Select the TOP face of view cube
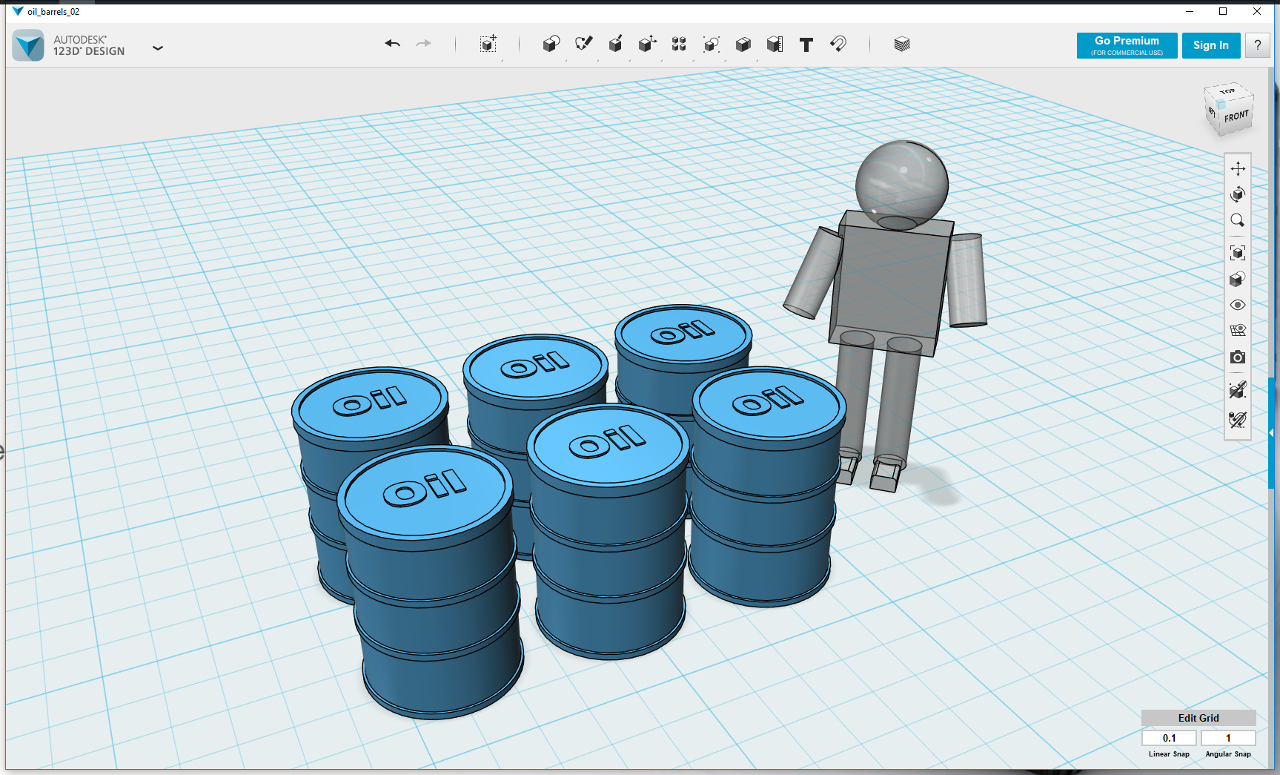This screenshot has width=1280, height=775. coord(1227,93)
